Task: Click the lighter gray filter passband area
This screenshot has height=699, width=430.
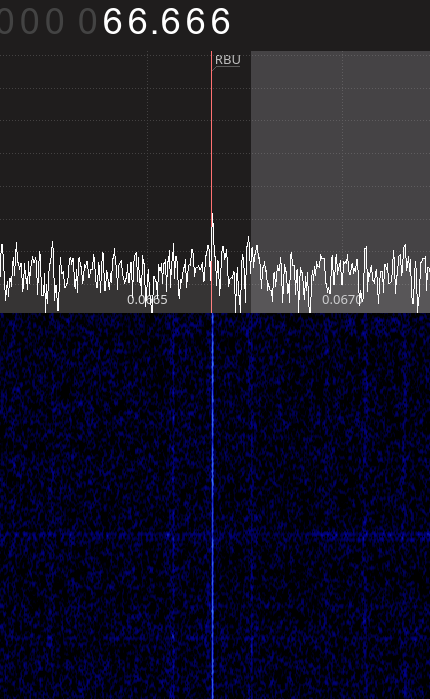Action: pos(340,182)
